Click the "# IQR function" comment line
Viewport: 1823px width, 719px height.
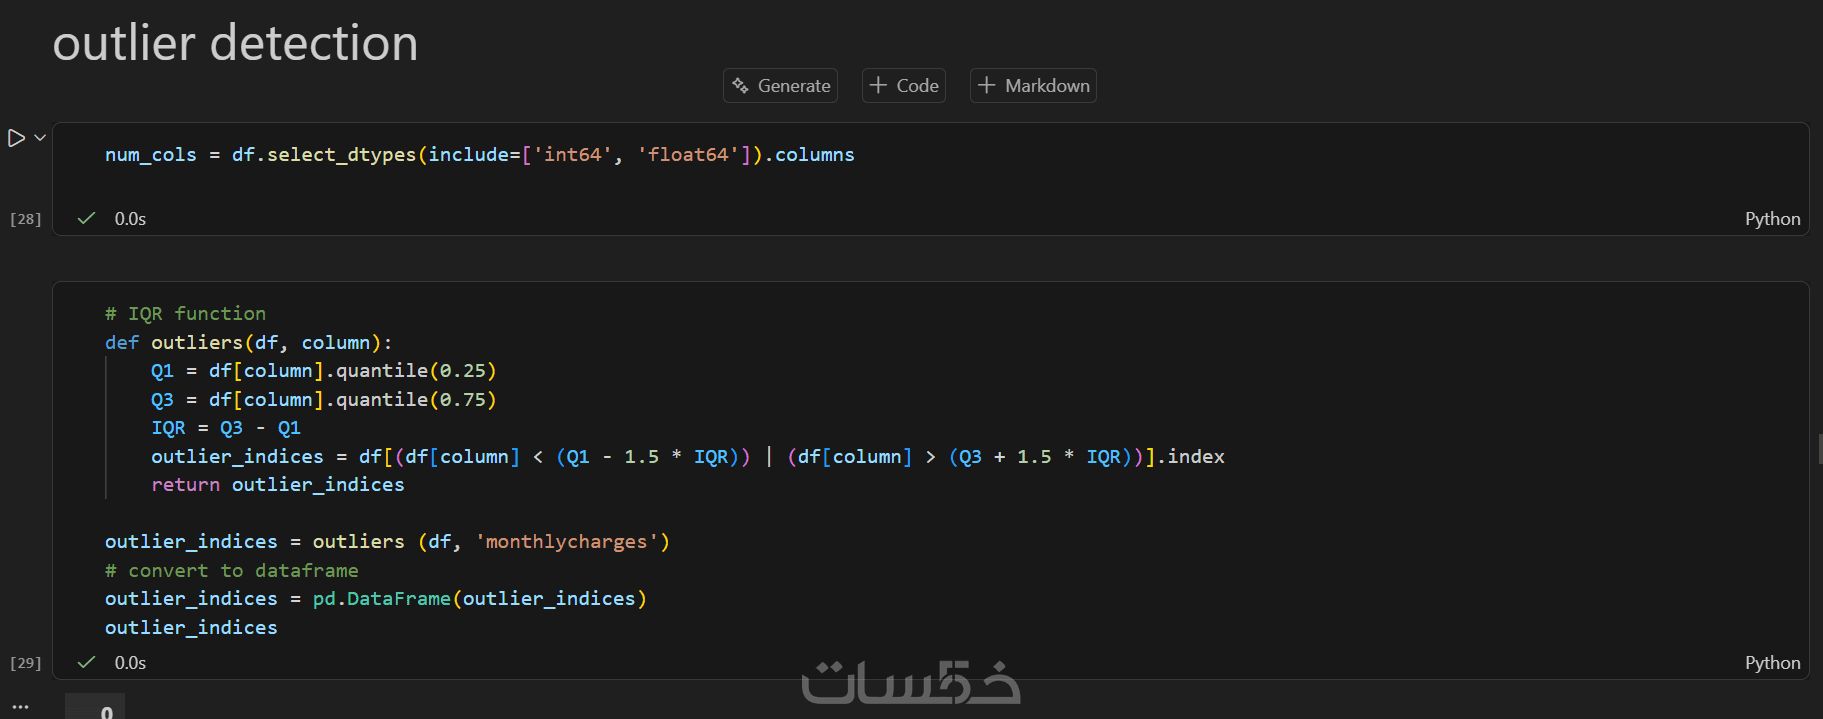point(186,314)
